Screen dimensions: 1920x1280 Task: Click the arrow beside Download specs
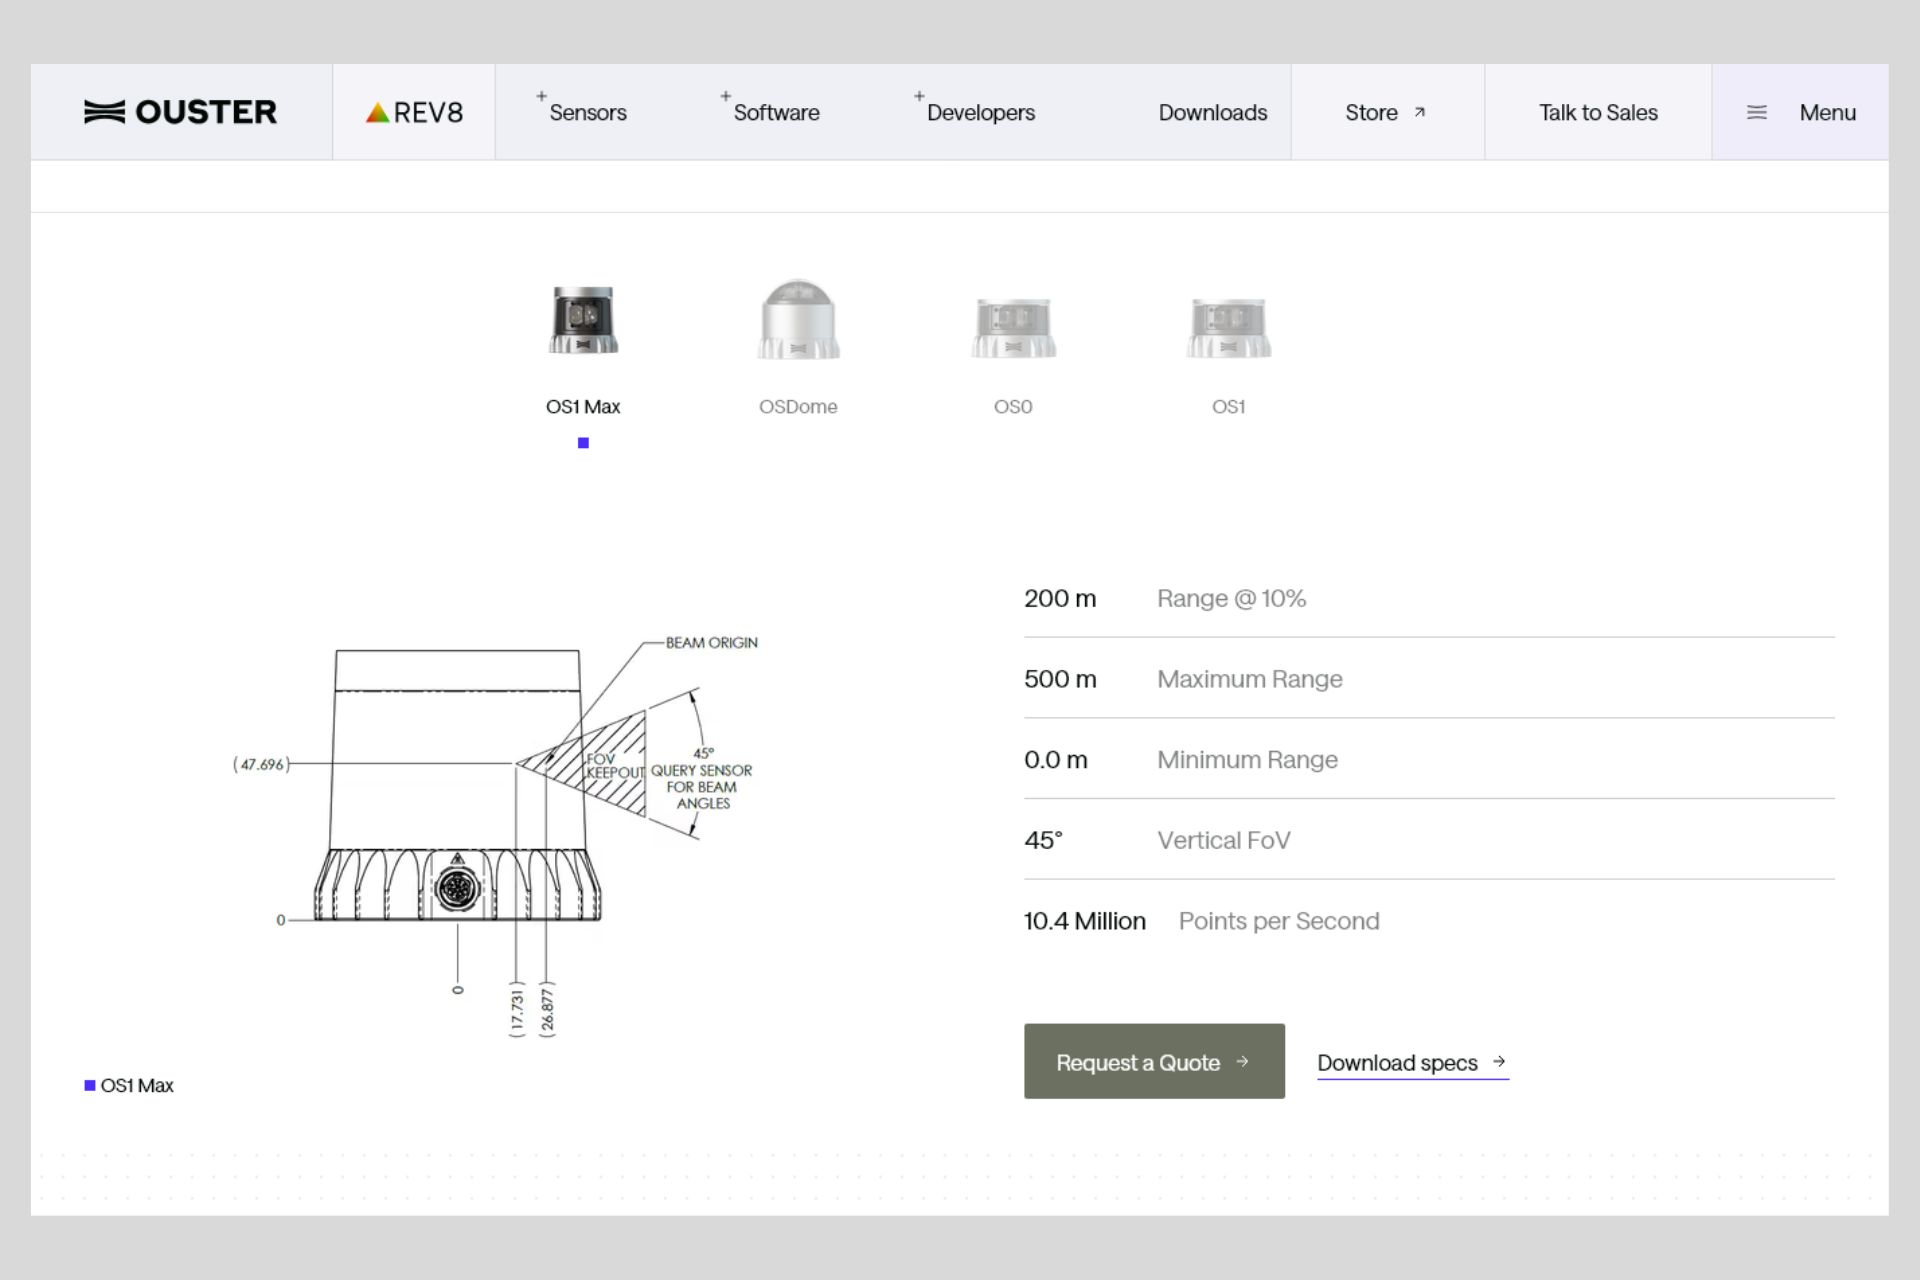pos(1499,1062)
